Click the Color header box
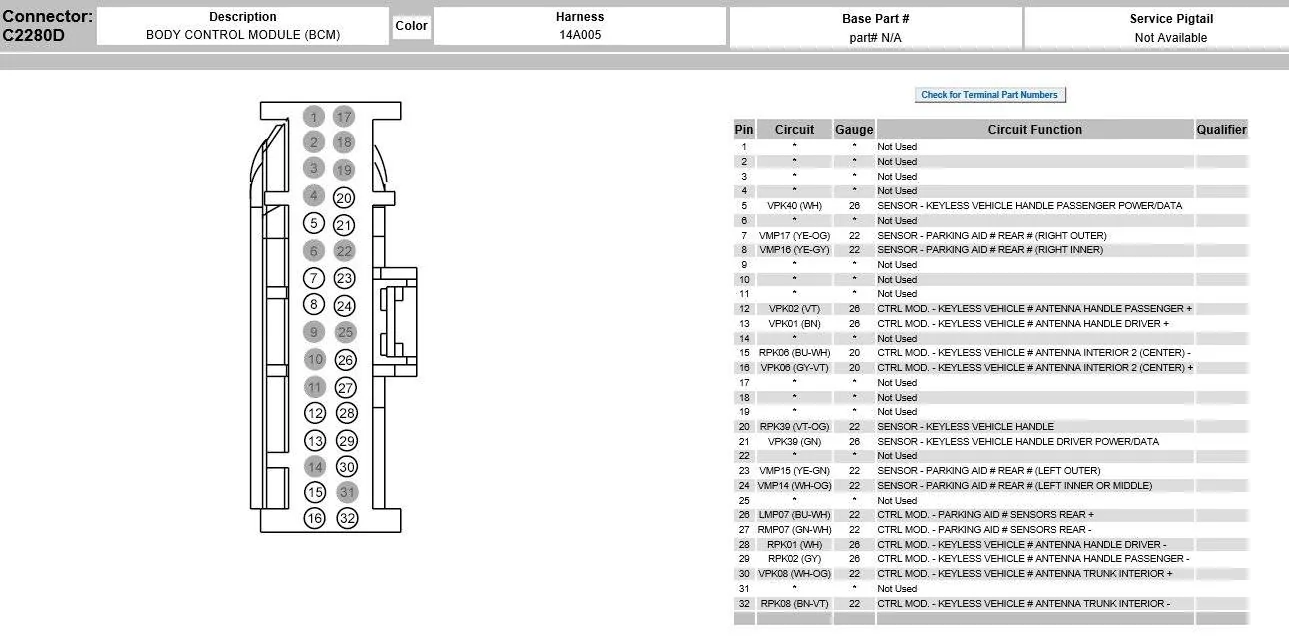Viewport: 1289px width, 636px height. (x=411, y=26)
